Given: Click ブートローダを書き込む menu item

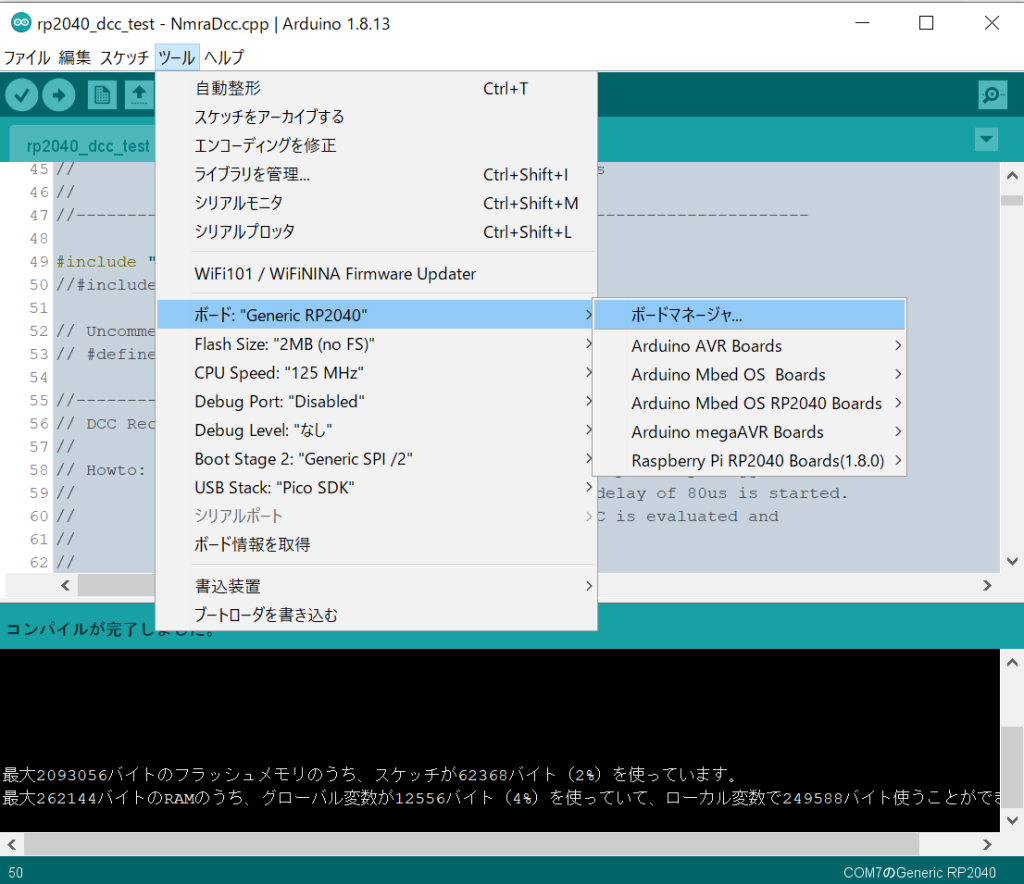Looking at the screenshot, I should (265, 615).
